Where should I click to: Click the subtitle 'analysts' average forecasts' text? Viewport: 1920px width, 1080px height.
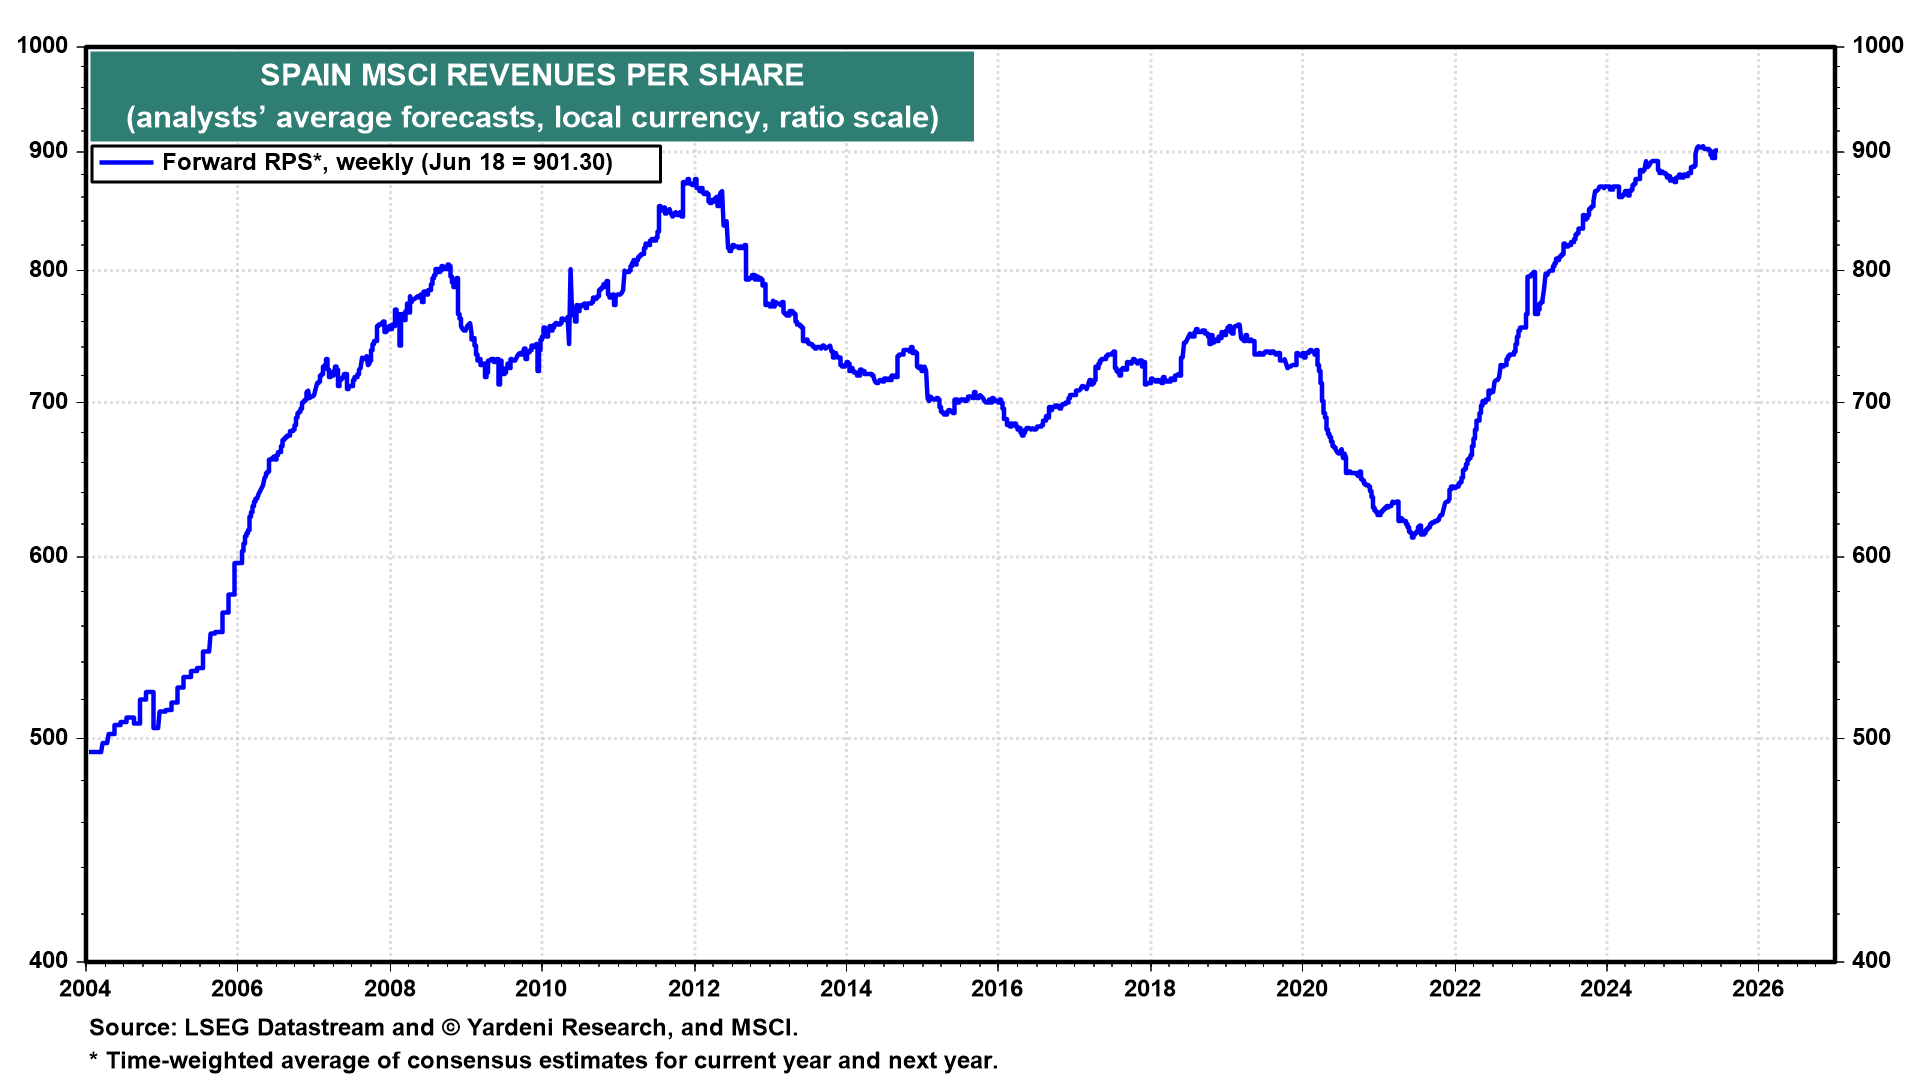pyautogui.click(x=531, y=118)
